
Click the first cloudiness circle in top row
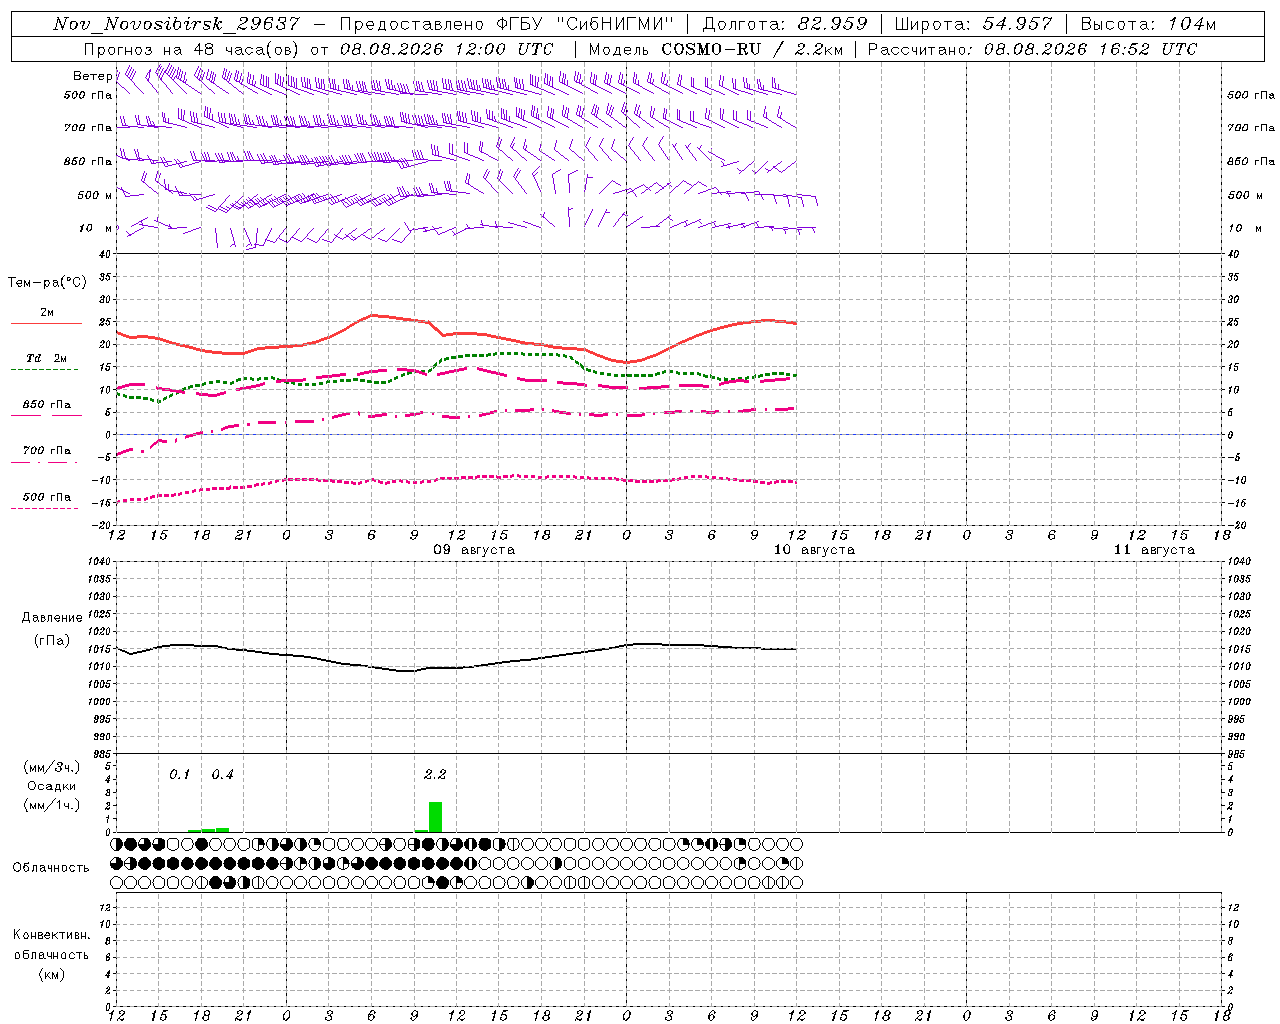tap(116, 844)
